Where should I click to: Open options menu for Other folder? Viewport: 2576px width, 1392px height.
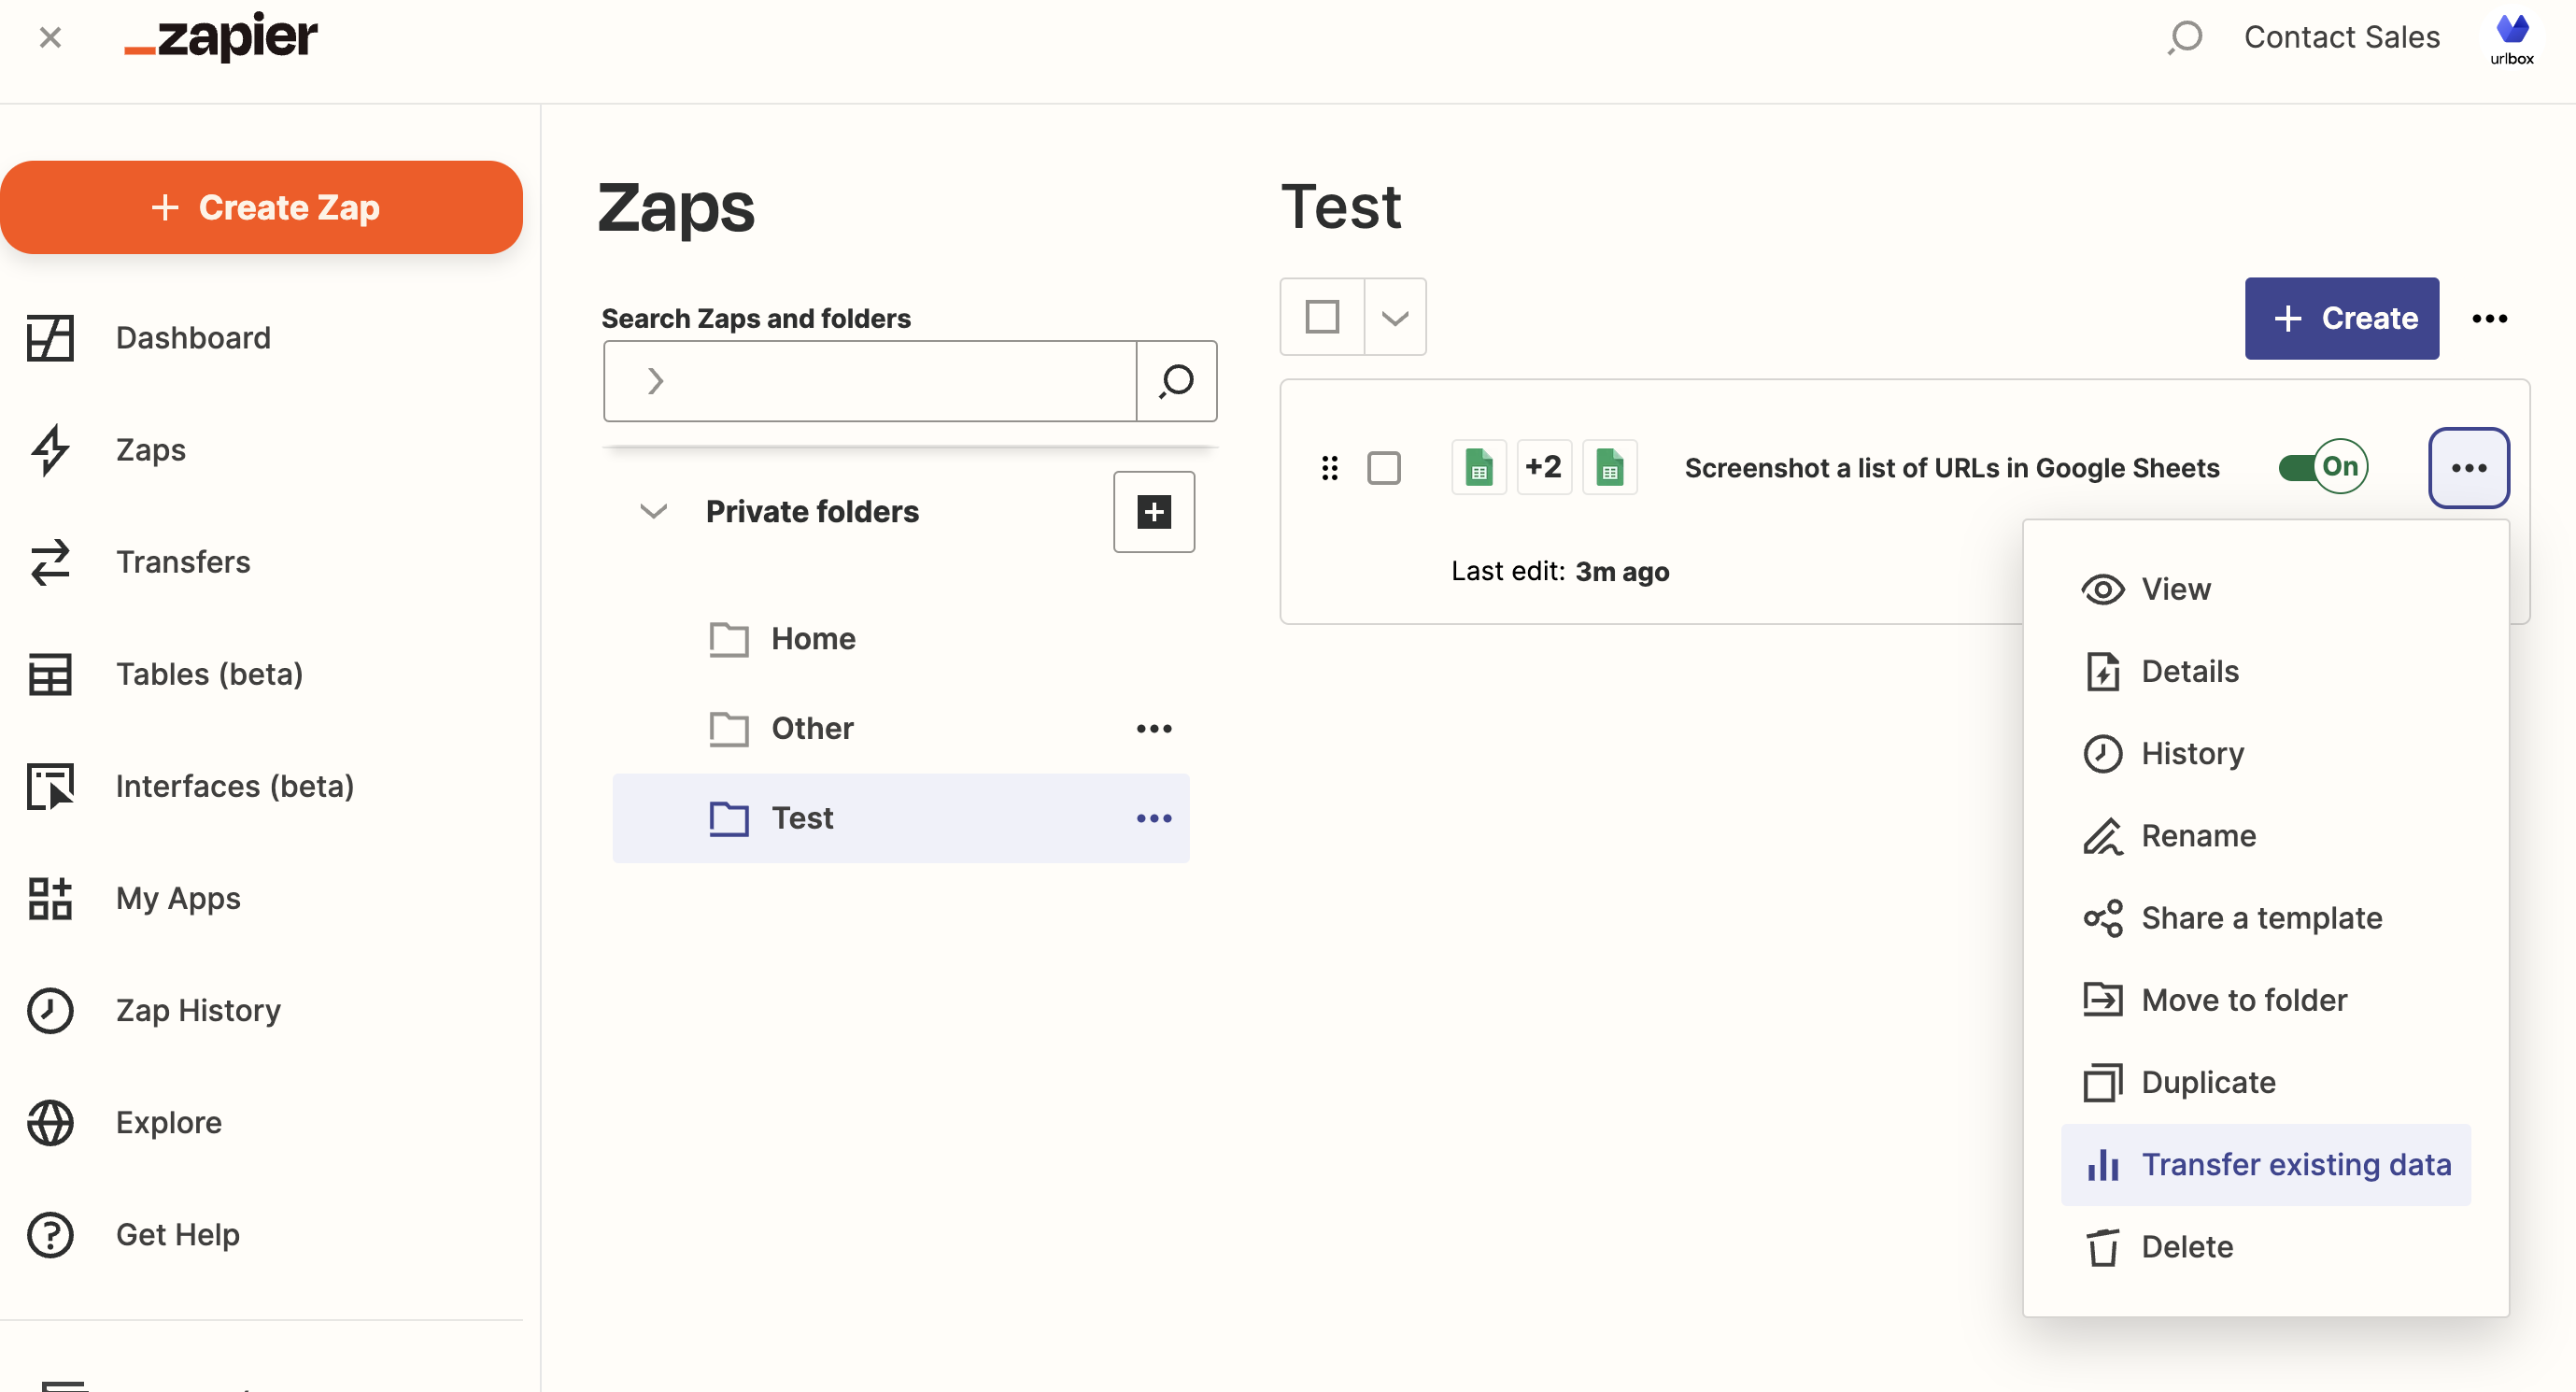(1154, 728)
